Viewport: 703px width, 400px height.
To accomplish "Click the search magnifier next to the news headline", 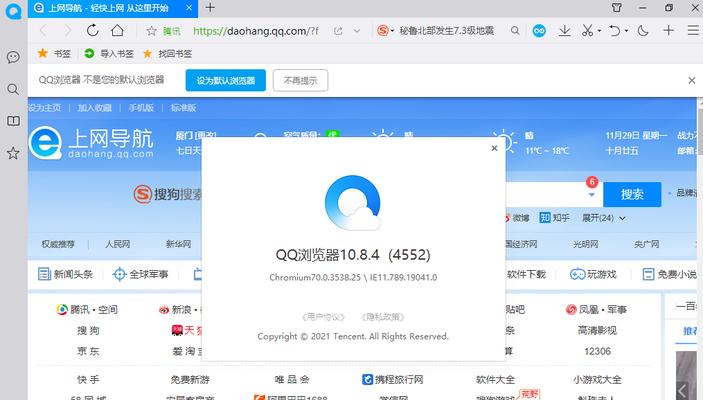I will (x=515, y=30).
